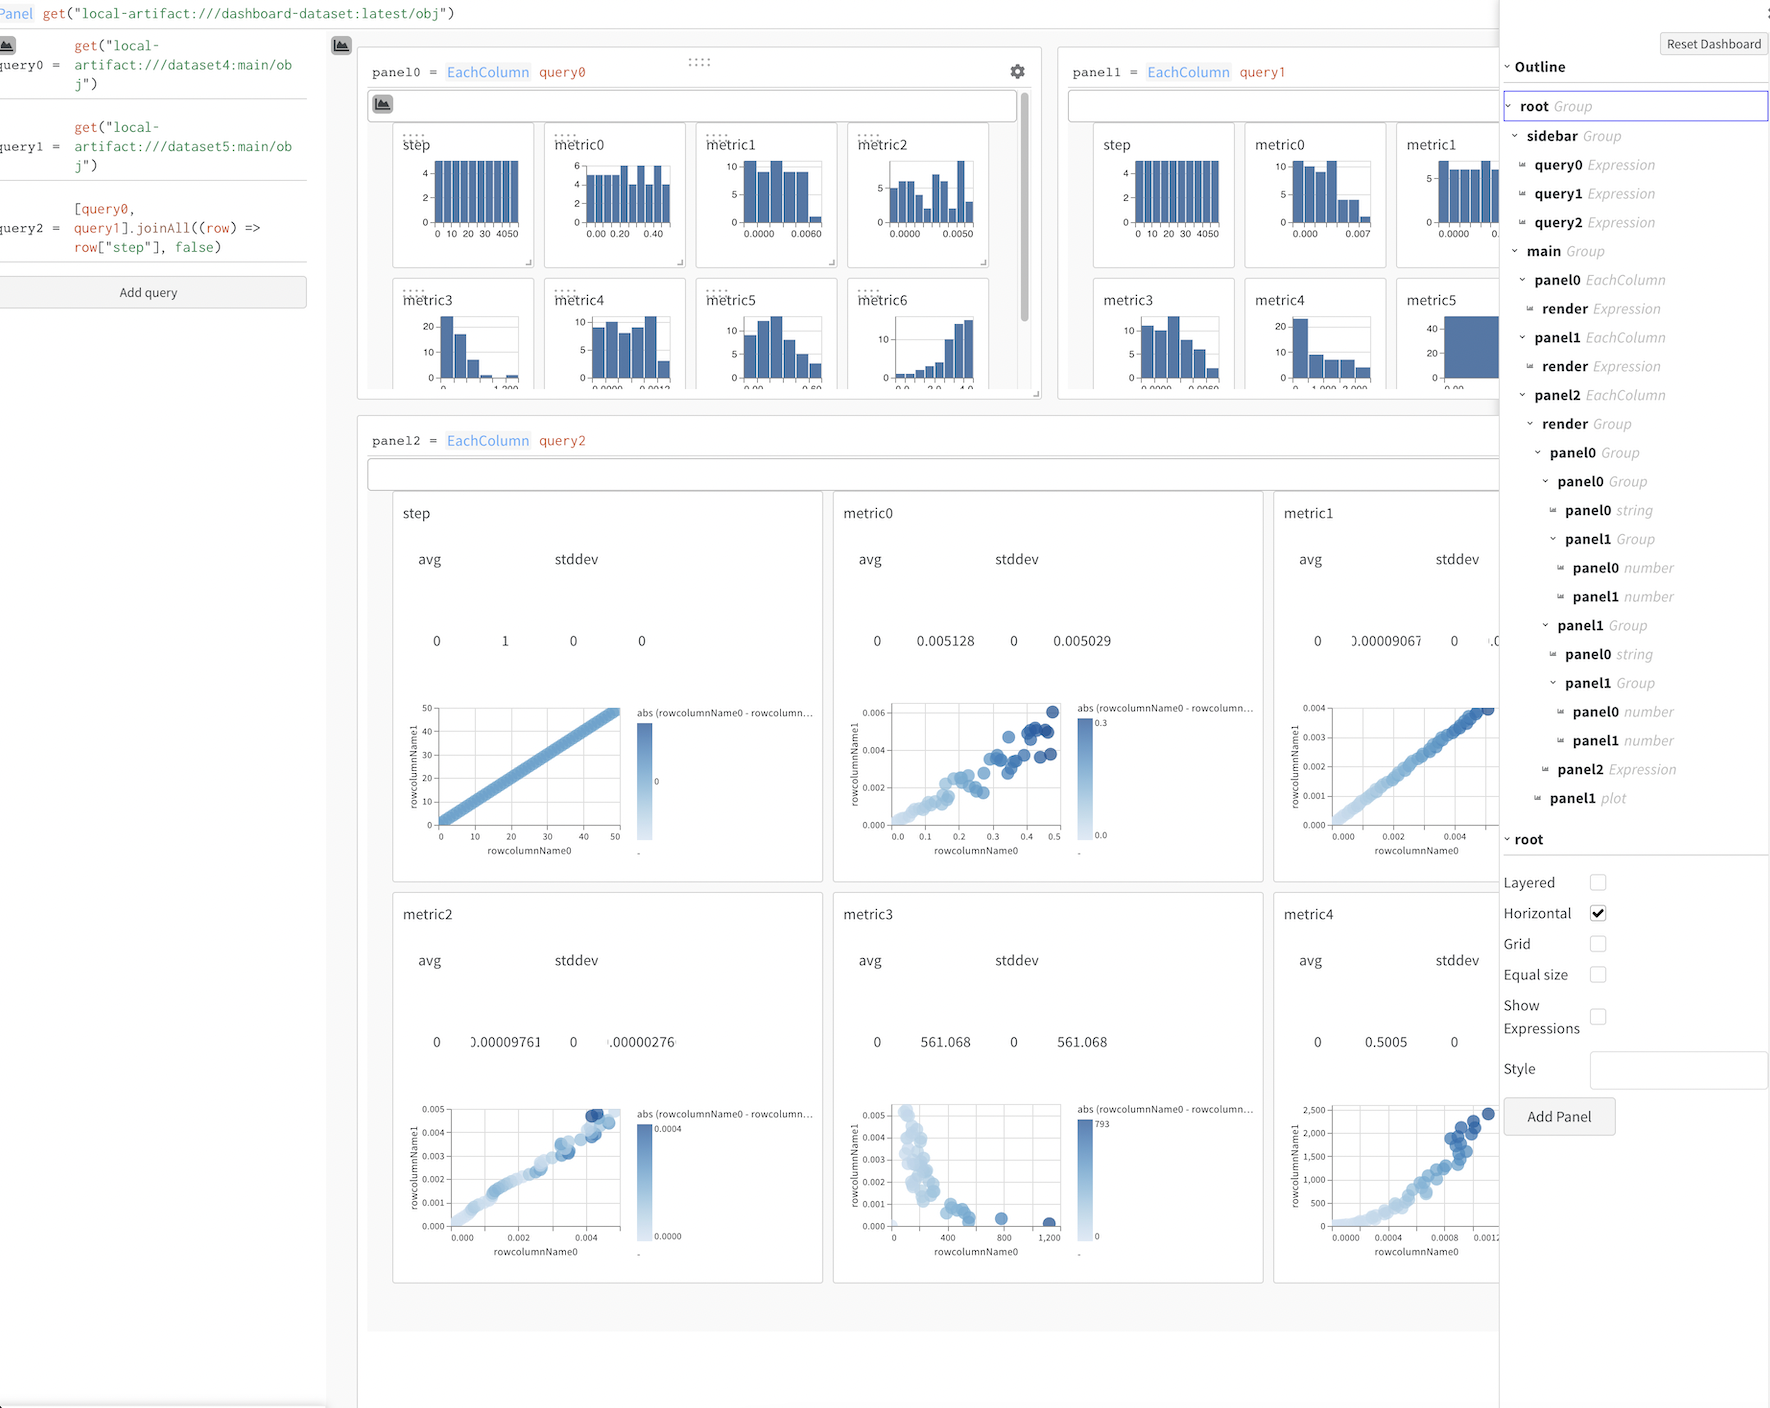The height and width of the screenshot is (1408, 1770).
Task: Click the query2 joinAll expression in sidebar
Action: click(167, 228)
